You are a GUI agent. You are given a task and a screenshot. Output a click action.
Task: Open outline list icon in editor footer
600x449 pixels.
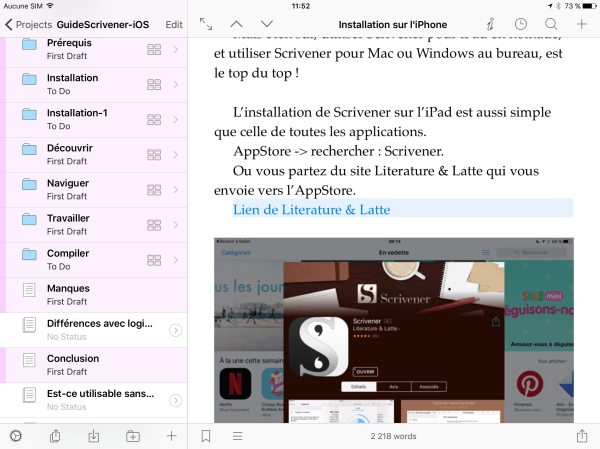(x=238, y=436)
